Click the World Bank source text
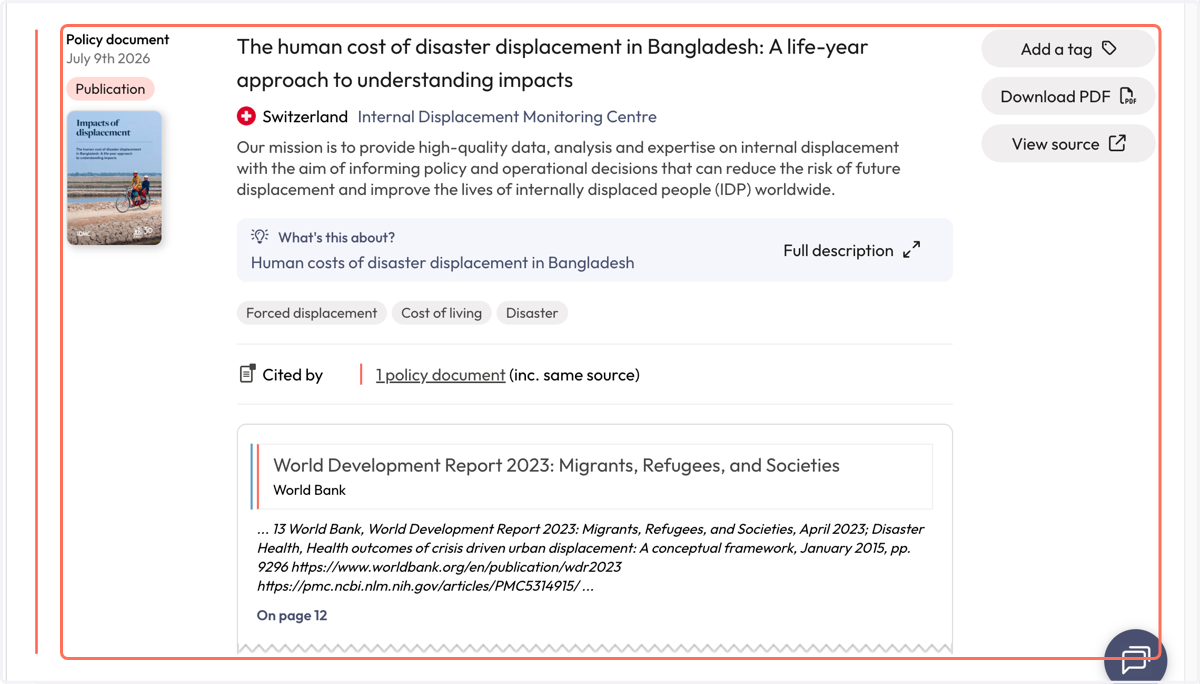The width and height of the screenshot is (1200, 684). tap(309, 490)
